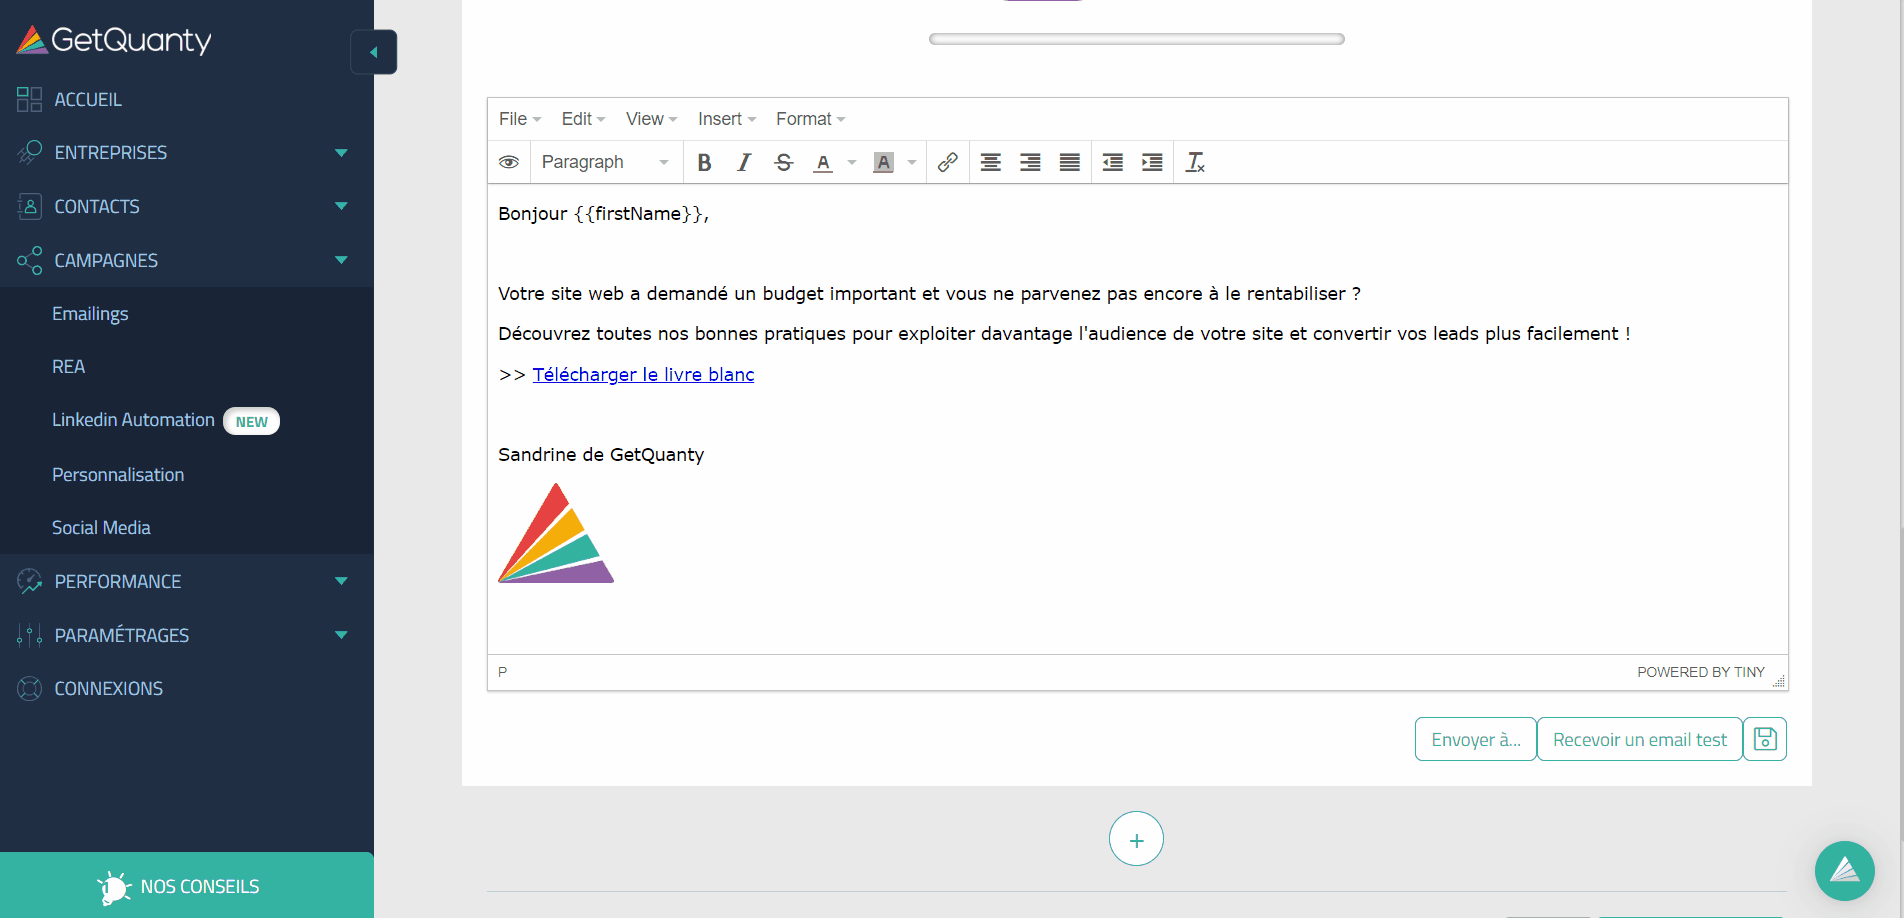Apply strikethrough formatting
This screenshot has width=1904, height=918.
coord(783,162)
